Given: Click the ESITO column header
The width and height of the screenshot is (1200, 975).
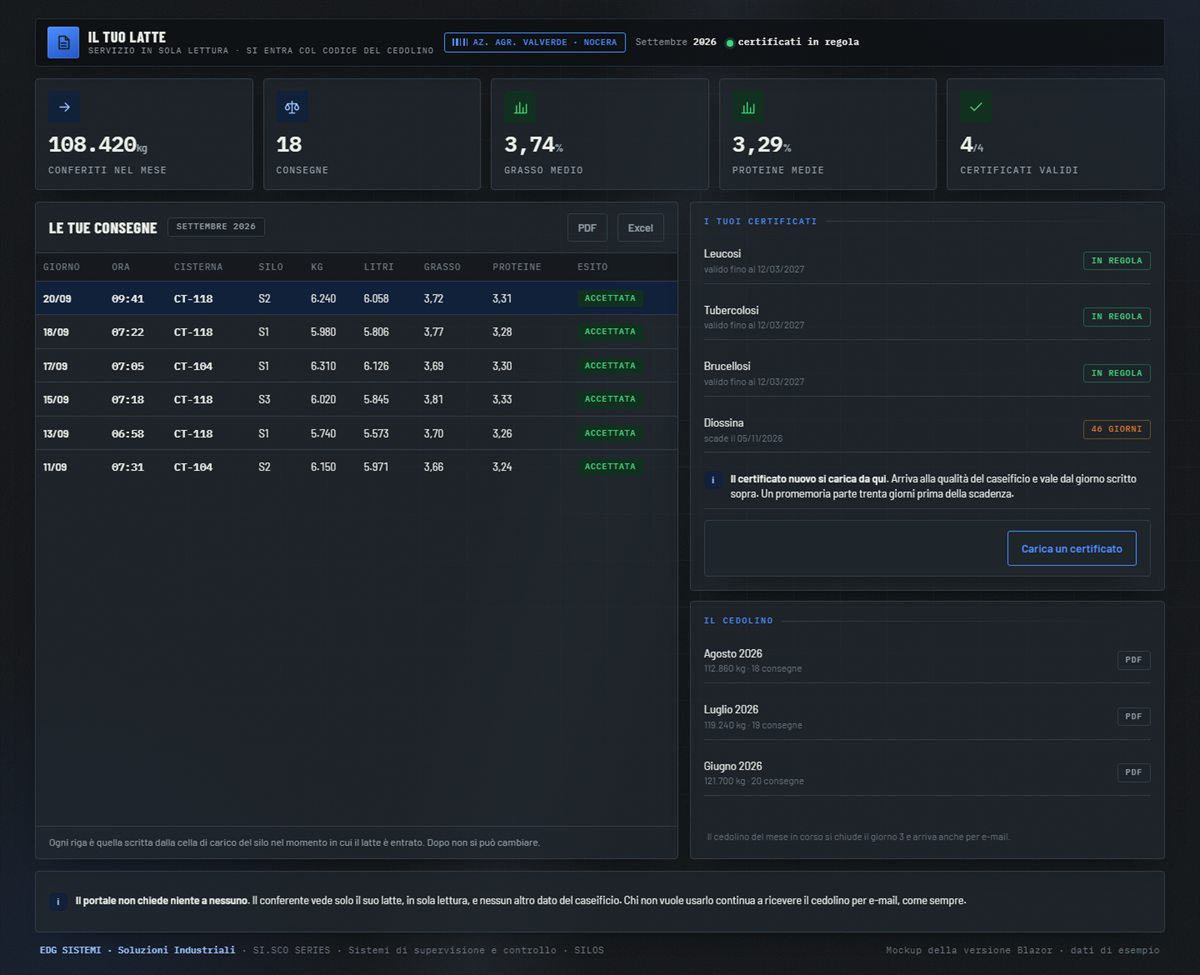Looking at the screenshot, I should tap(592, 267).
